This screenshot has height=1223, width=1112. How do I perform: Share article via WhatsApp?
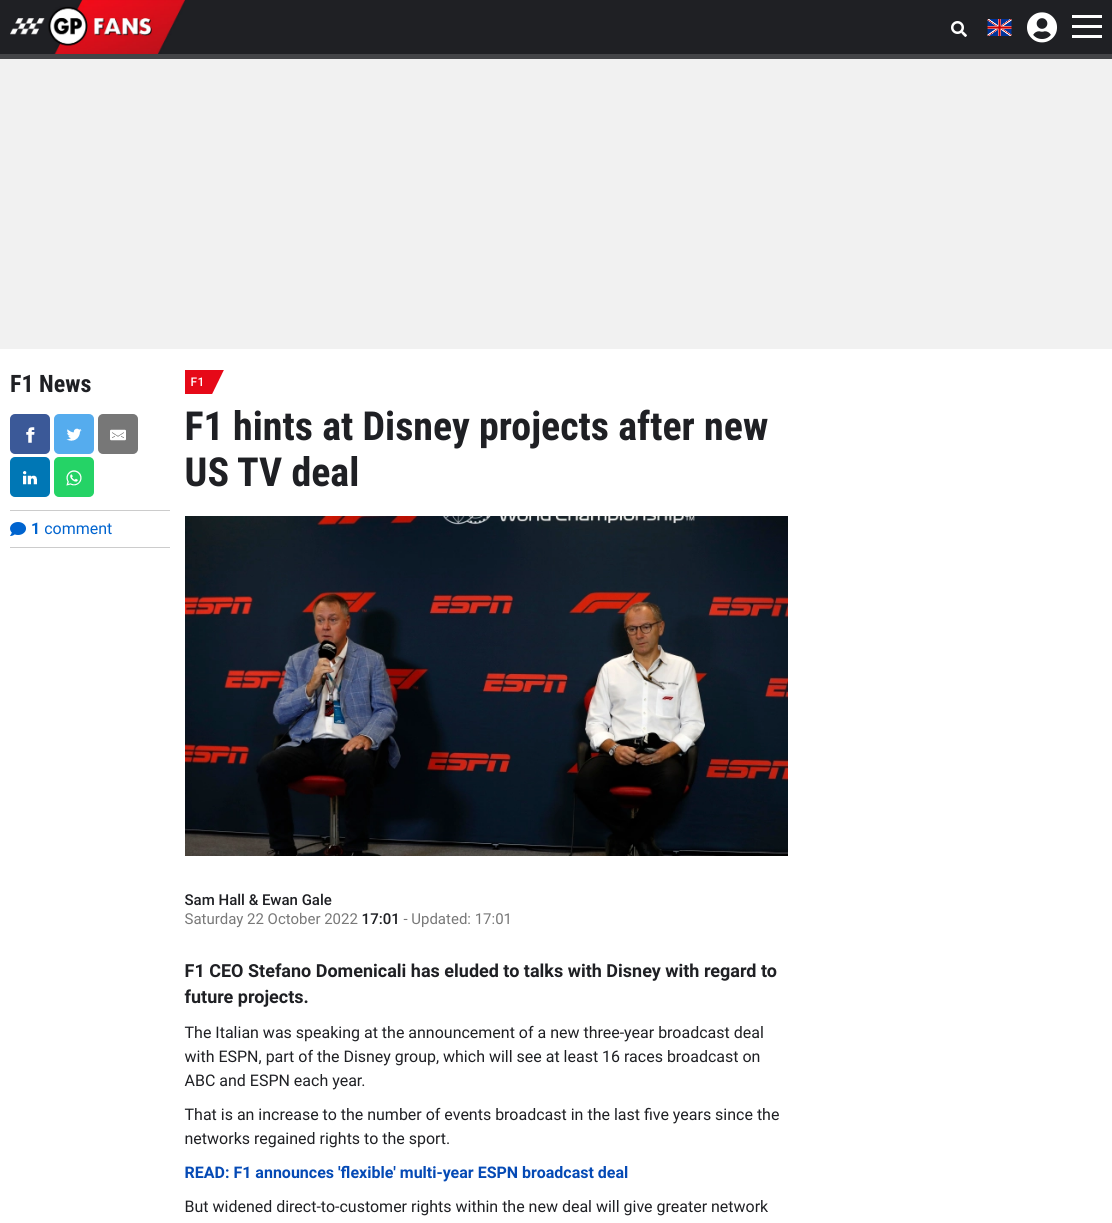(x=74, y=477)
